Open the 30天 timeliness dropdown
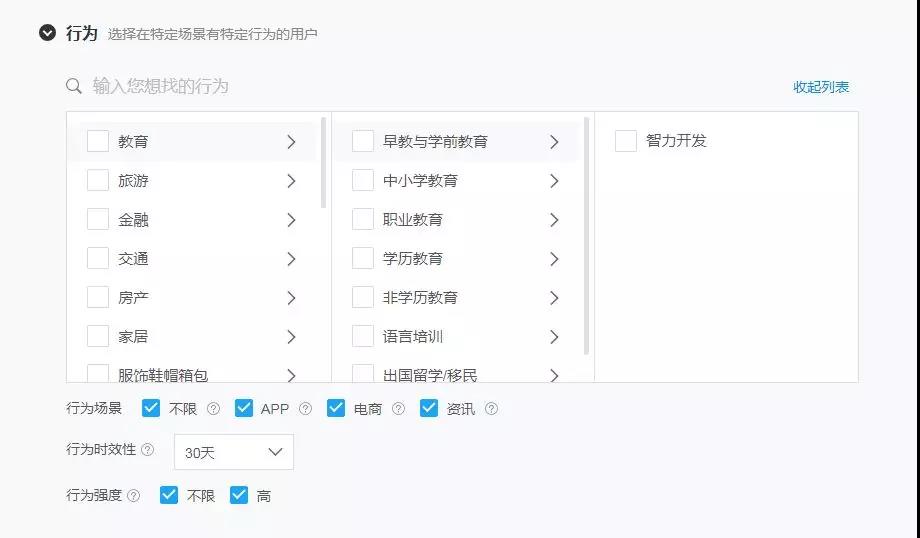The height and width of the screenshot is (538, 920). pos(234,452)
